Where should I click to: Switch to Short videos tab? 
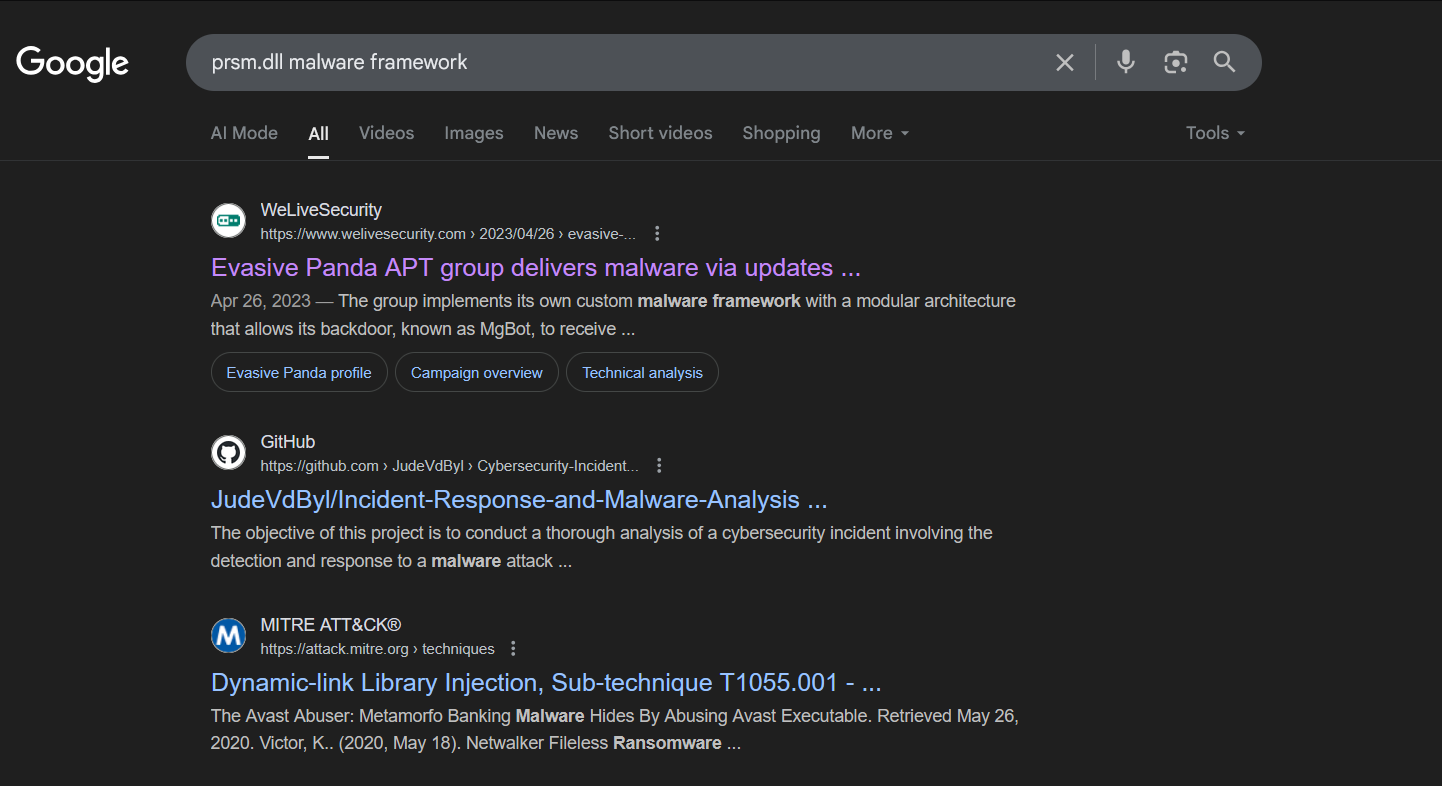660,133
